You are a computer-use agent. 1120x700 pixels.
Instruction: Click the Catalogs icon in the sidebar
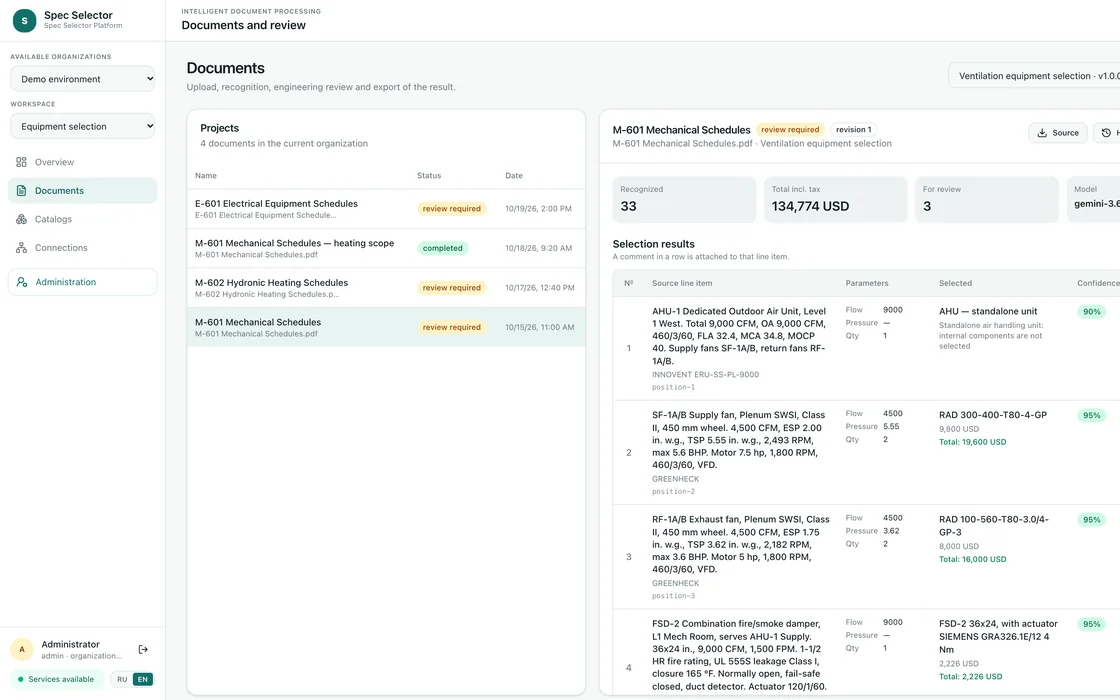coord(21,219)
